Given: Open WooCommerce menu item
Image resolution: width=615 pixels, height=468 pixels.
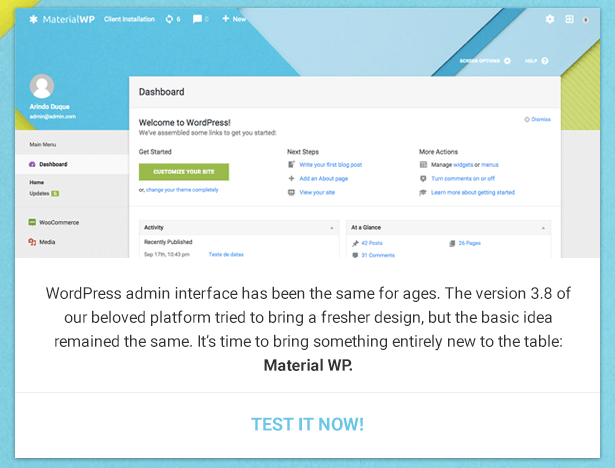Looking at the screenshot, I should coord(59,222).
